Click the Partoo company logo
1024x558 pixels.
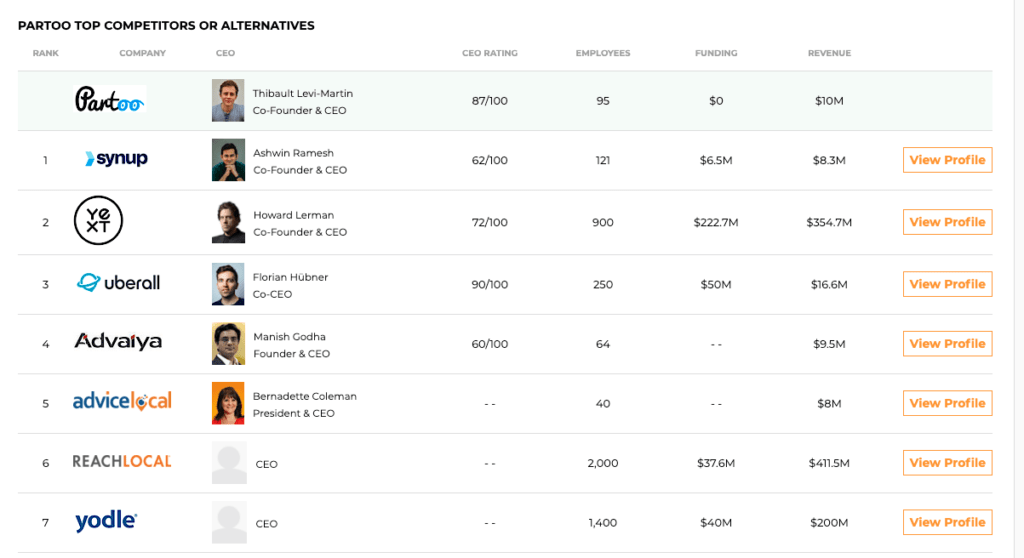pyautogui.click(x=110, y=100)
